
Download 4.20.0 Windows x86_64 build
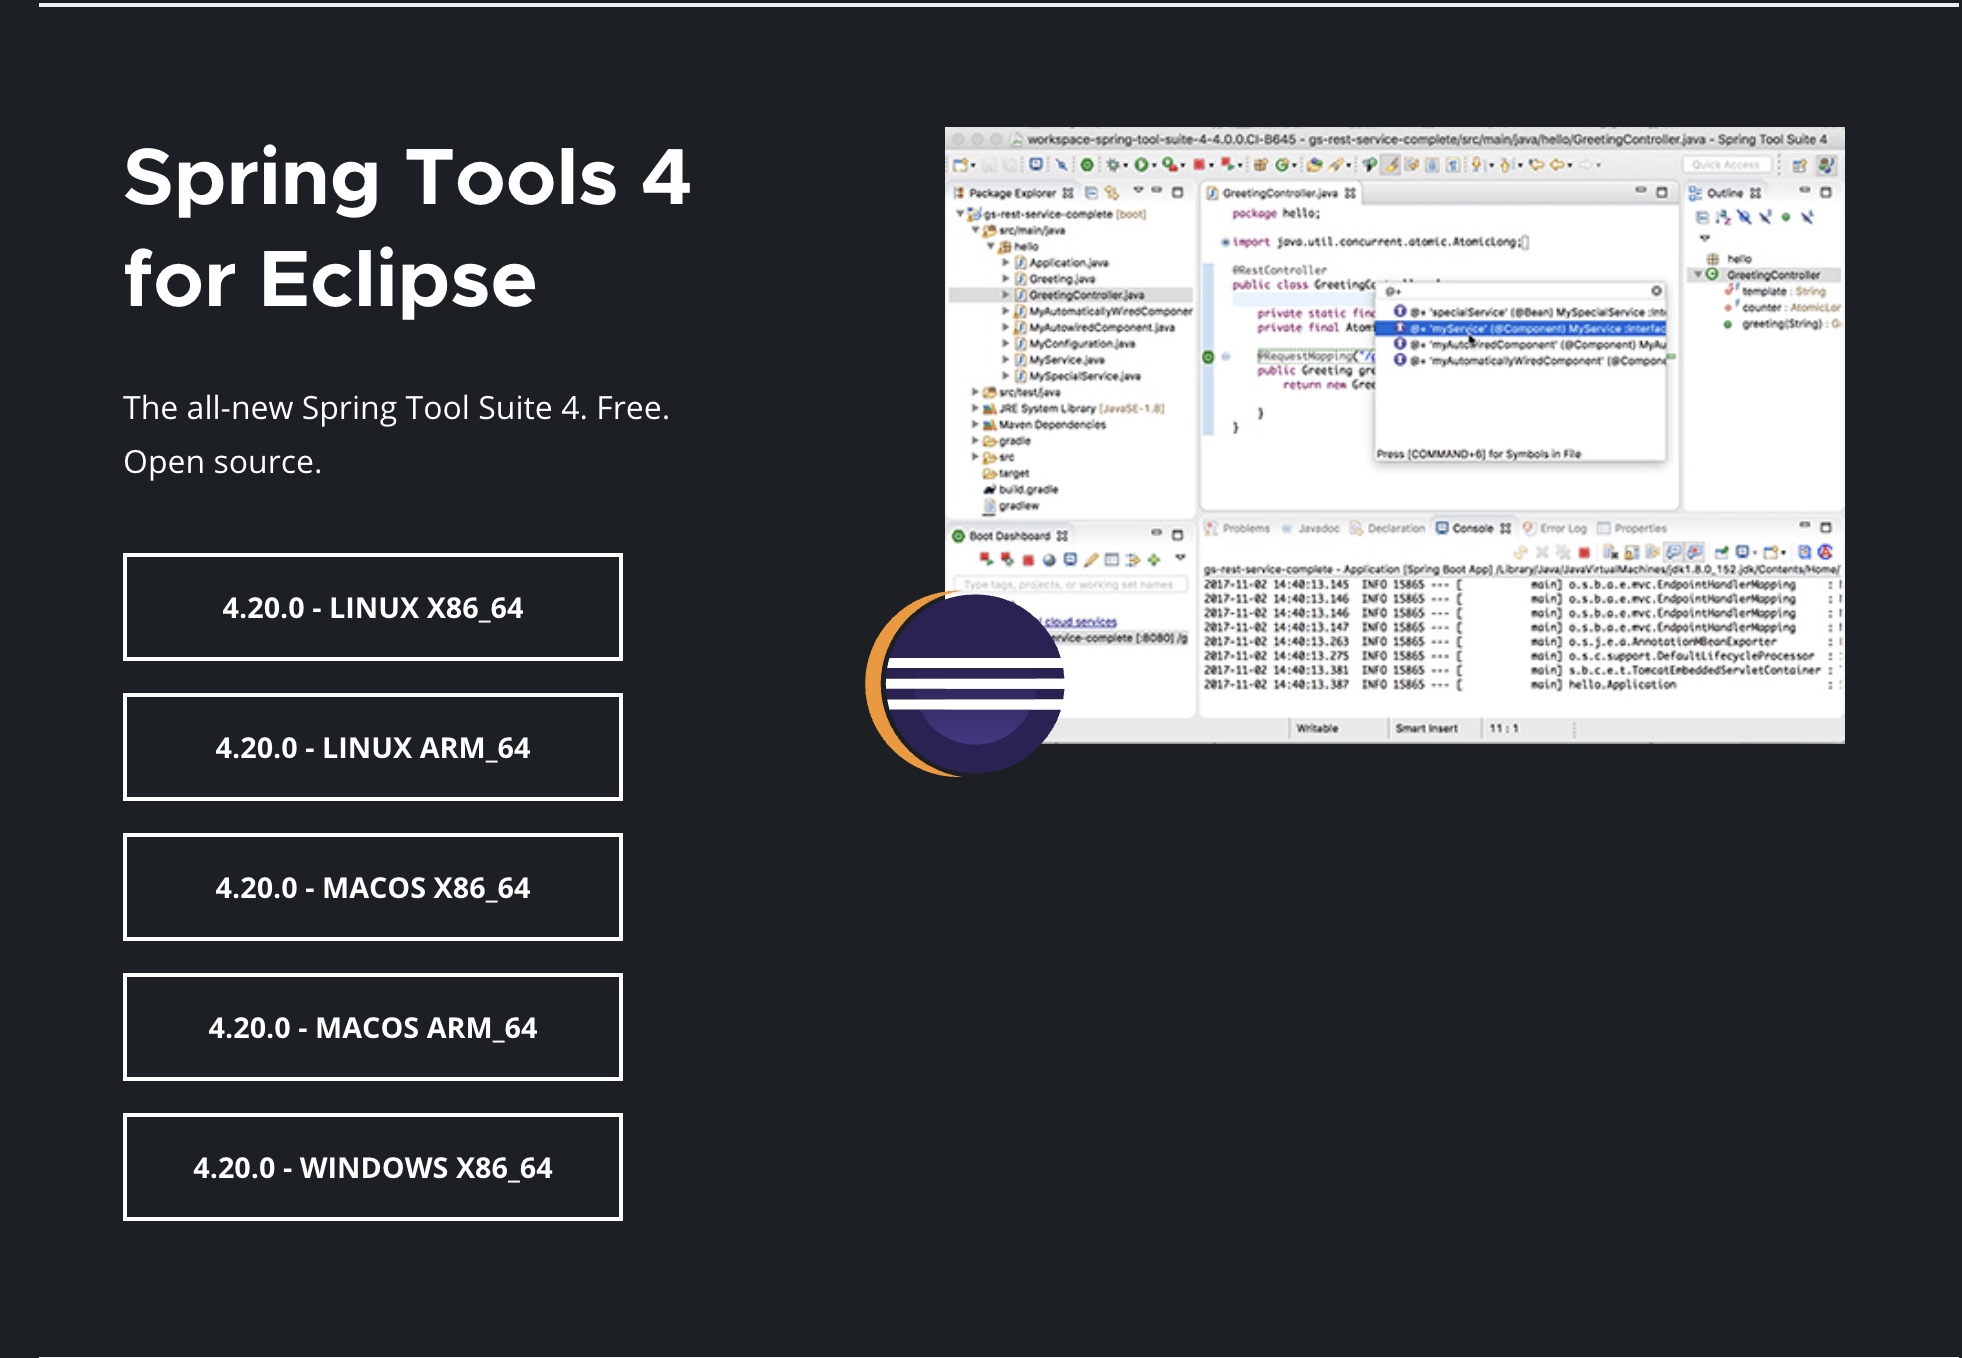[372, 1167]
